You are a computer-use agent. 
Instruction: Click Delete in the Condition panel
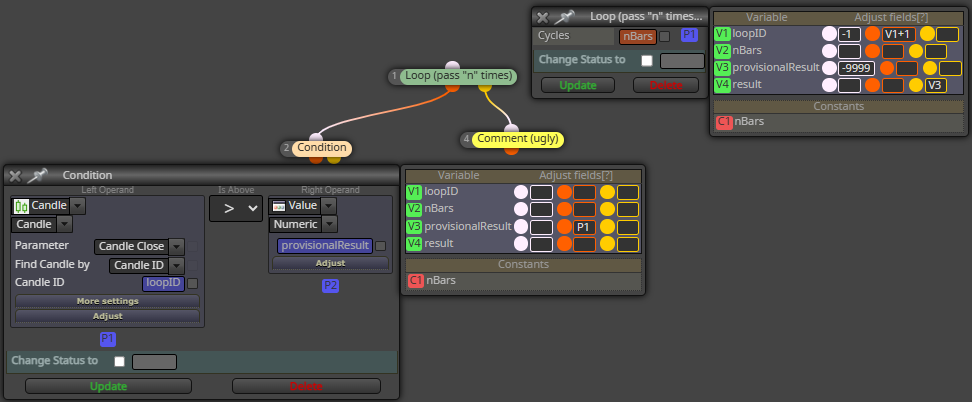[306, 386]
